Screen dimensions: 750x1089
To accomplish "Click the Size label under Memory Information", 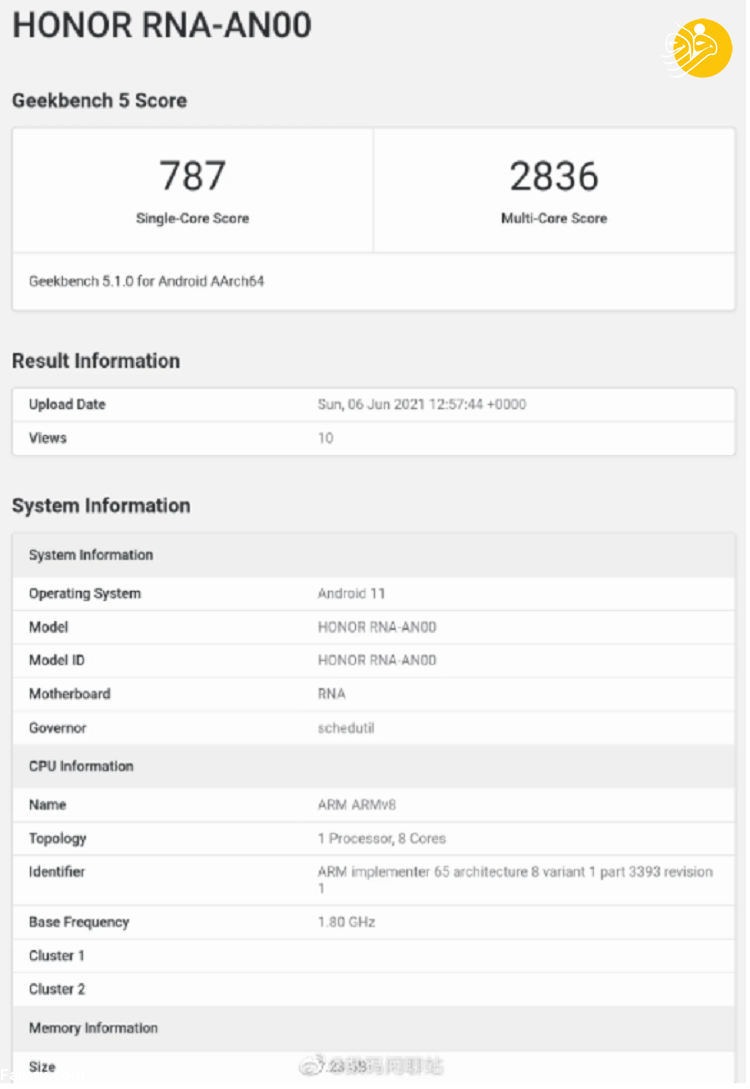I will (42, 1067).
